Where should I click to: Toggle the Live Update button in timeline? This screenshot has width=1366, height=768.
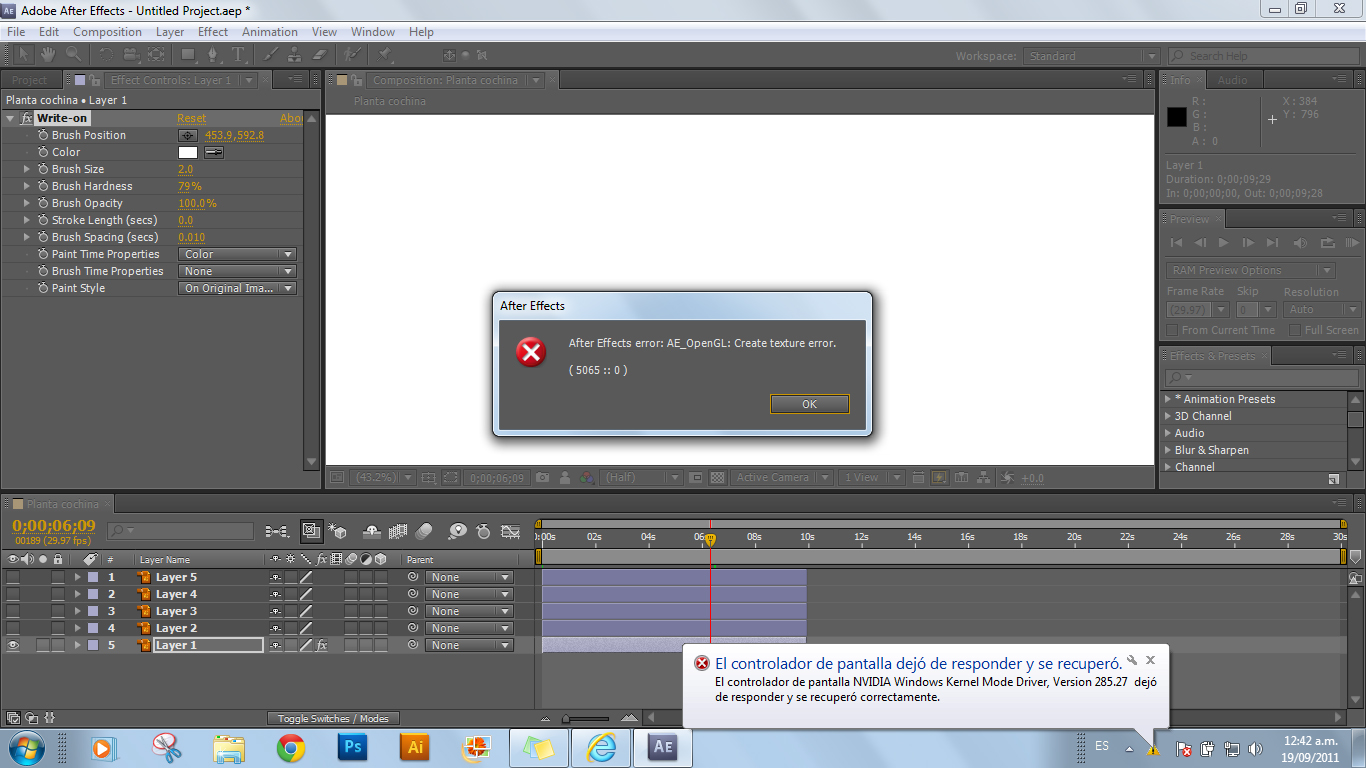(x=311, y=531)
